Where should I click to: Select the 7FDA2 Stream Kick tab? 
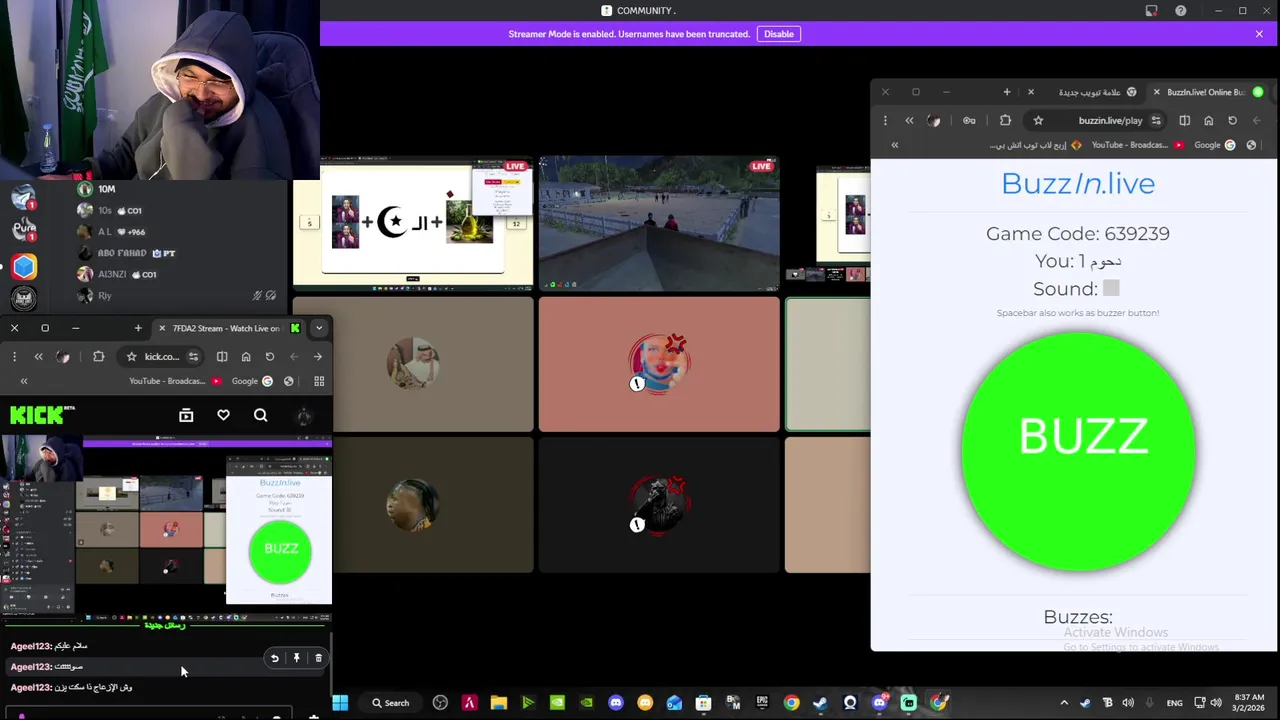coord(228,328)
